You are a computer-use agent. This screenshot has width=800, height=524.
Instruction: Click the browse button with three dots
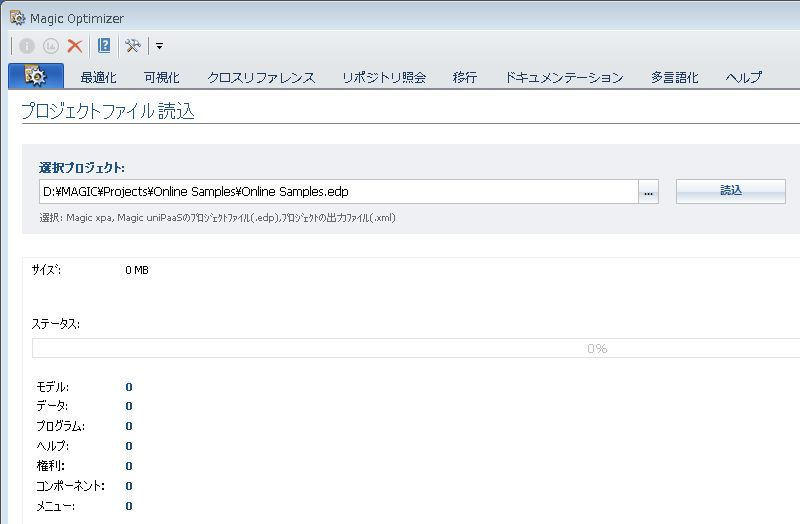(649, 192)
